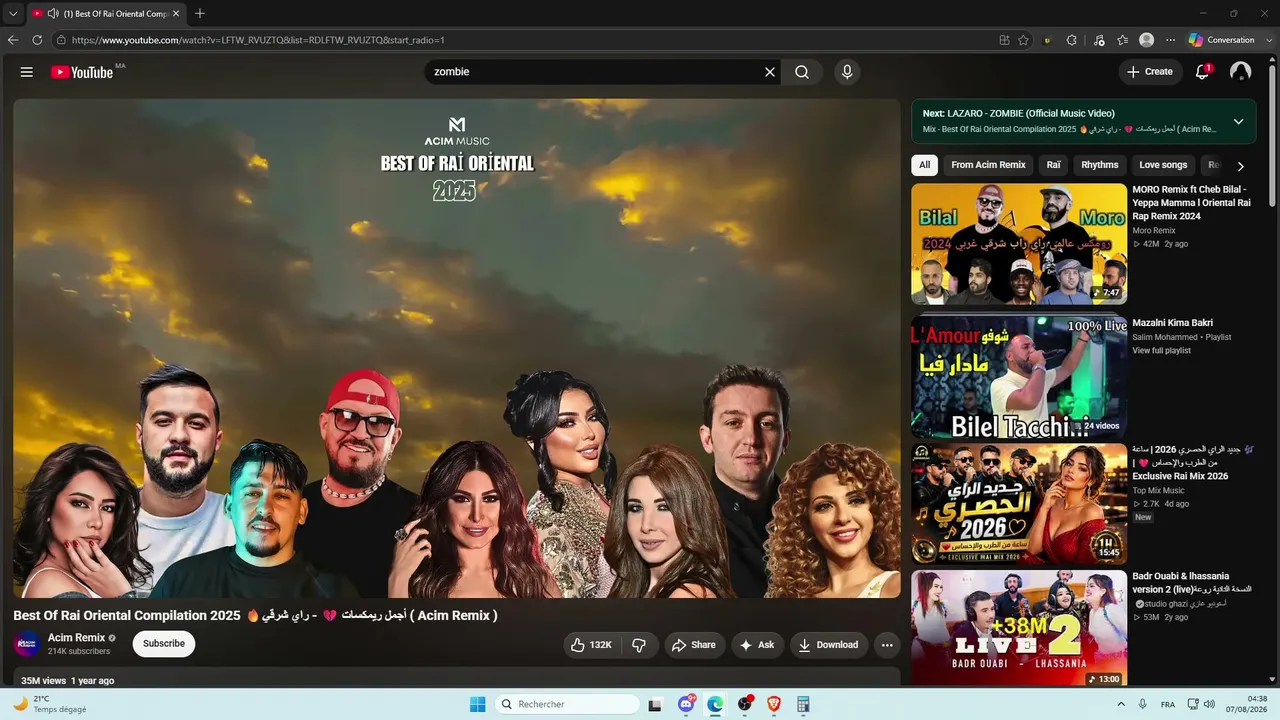Open the weather widget showing 21°C

(48, 704)
